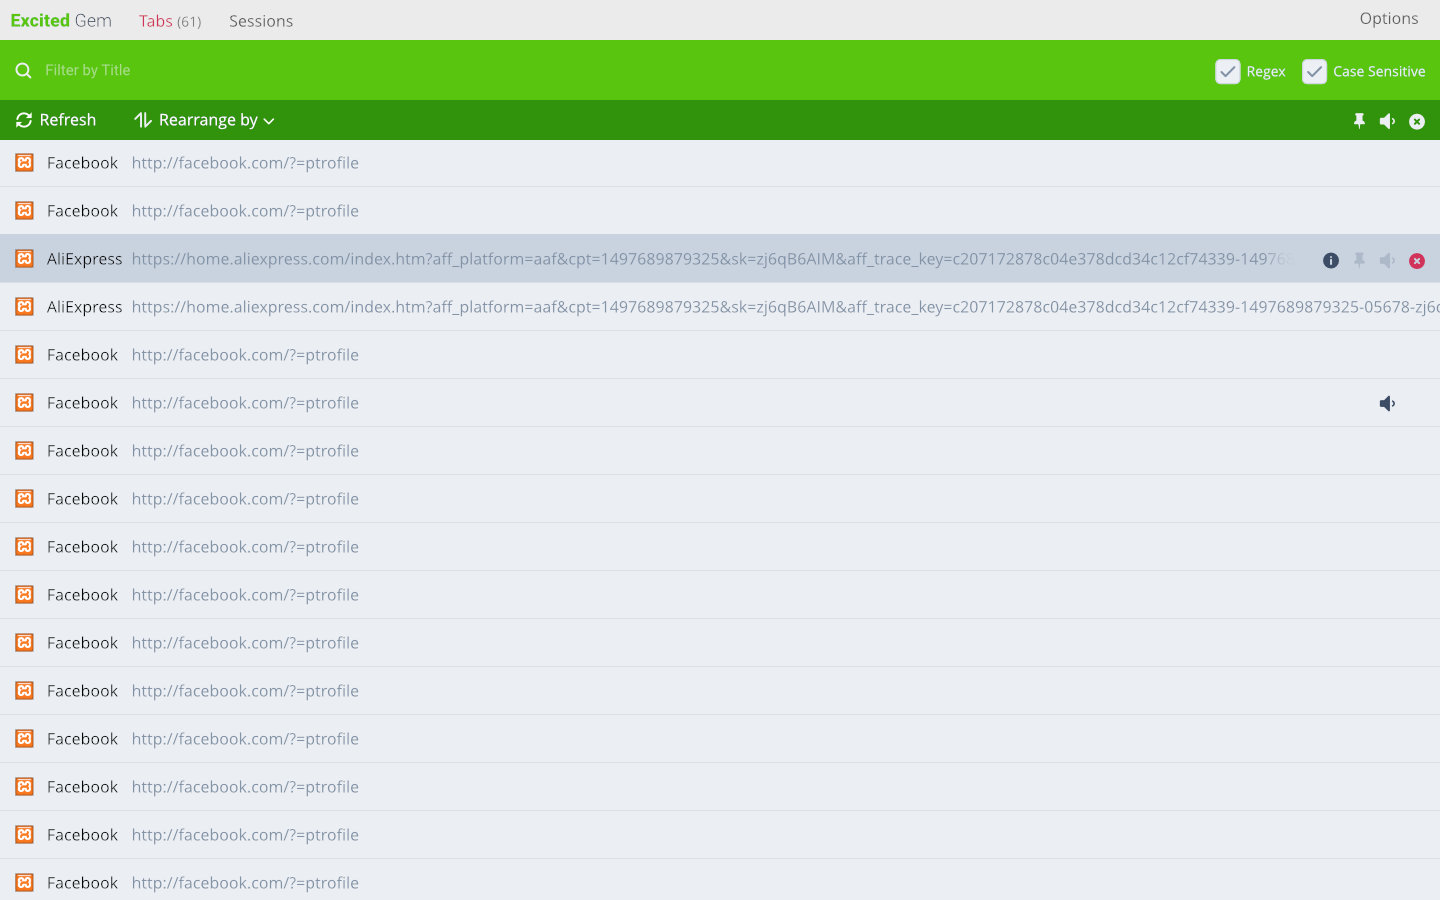
Task: Select the highlighted AliExpress tab title
Action: pos(85,259)
